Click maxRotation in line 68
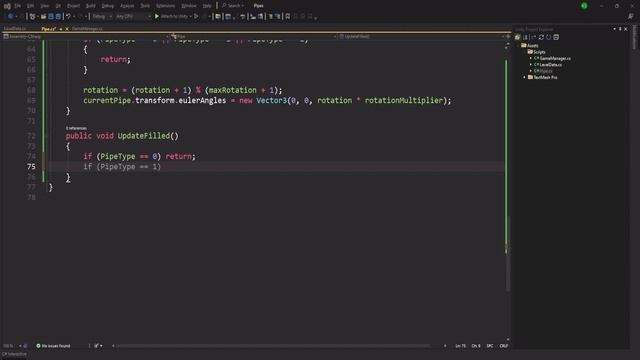This screenshot has width=640, height=360. (233, 90)
